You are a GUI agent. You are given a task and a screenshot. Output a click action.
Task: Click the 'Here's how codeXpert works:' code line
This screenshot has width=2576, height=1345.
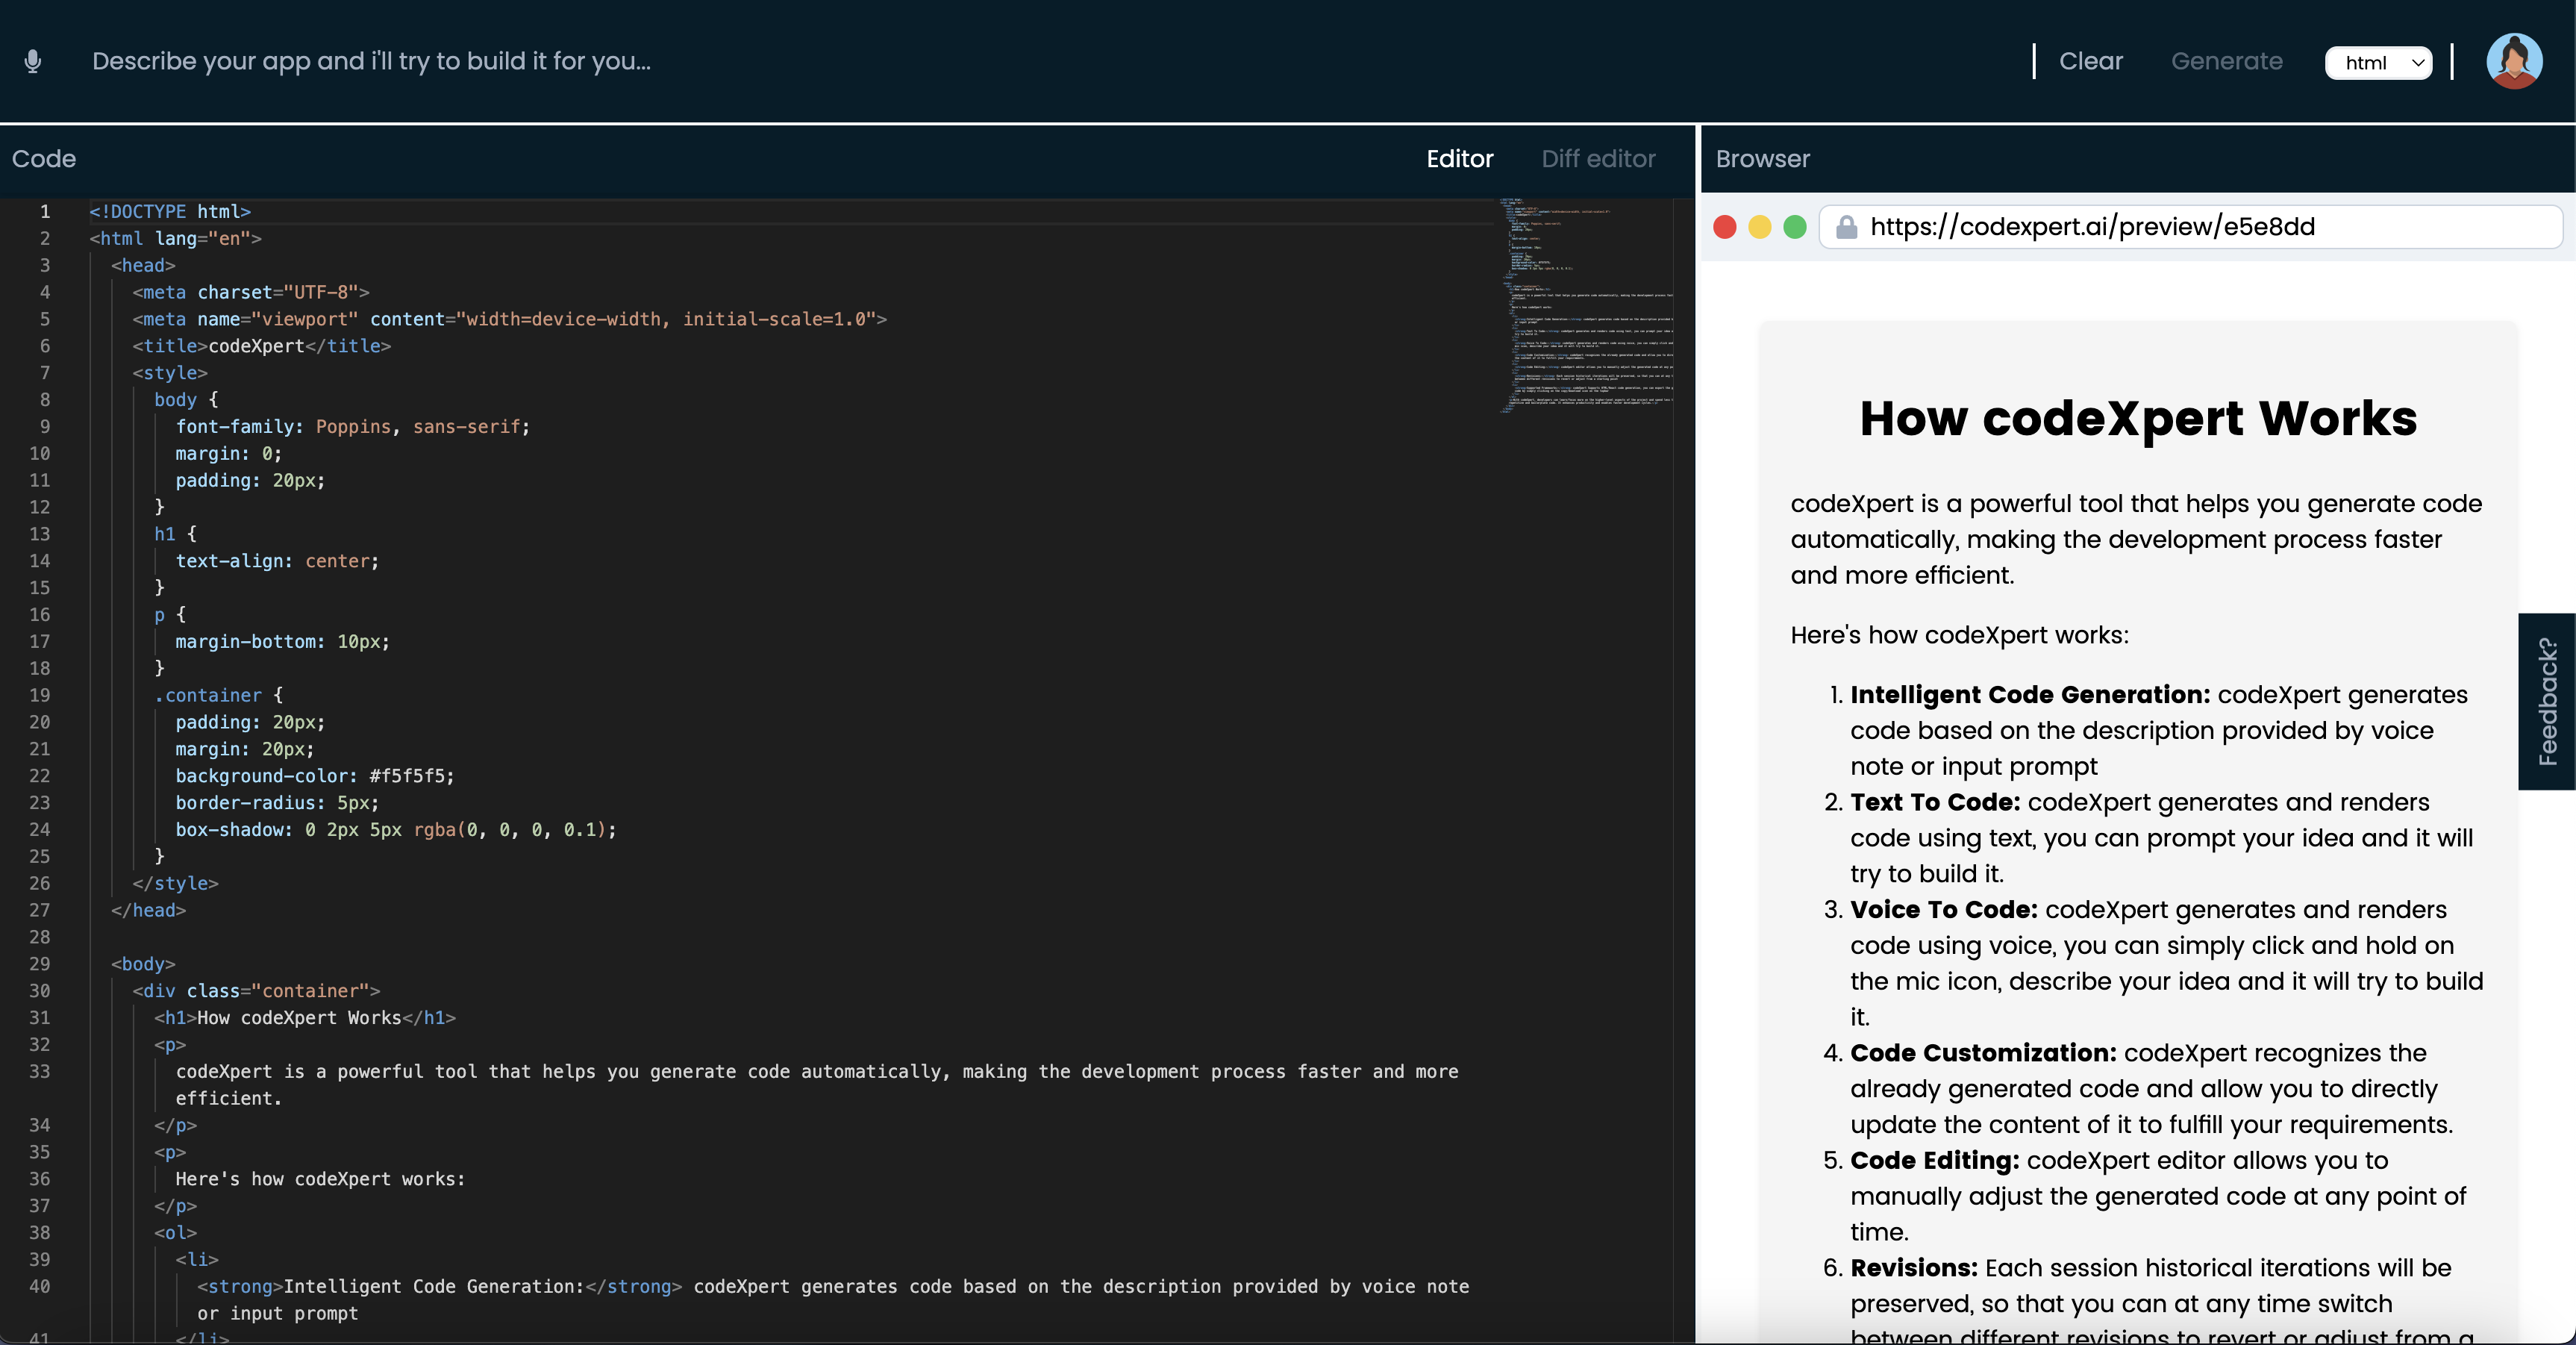[x=320, y=1179]
